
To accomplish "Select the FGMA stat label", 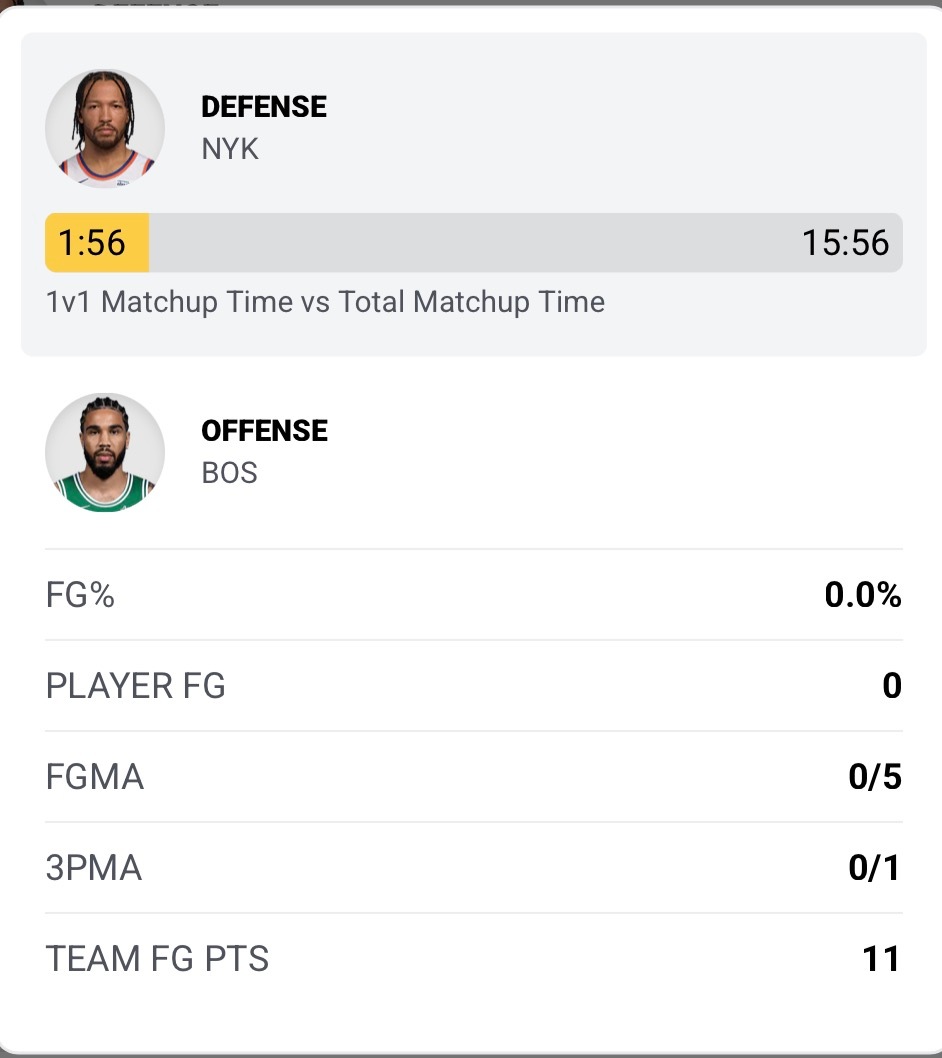I will click(x=95, y=777).
